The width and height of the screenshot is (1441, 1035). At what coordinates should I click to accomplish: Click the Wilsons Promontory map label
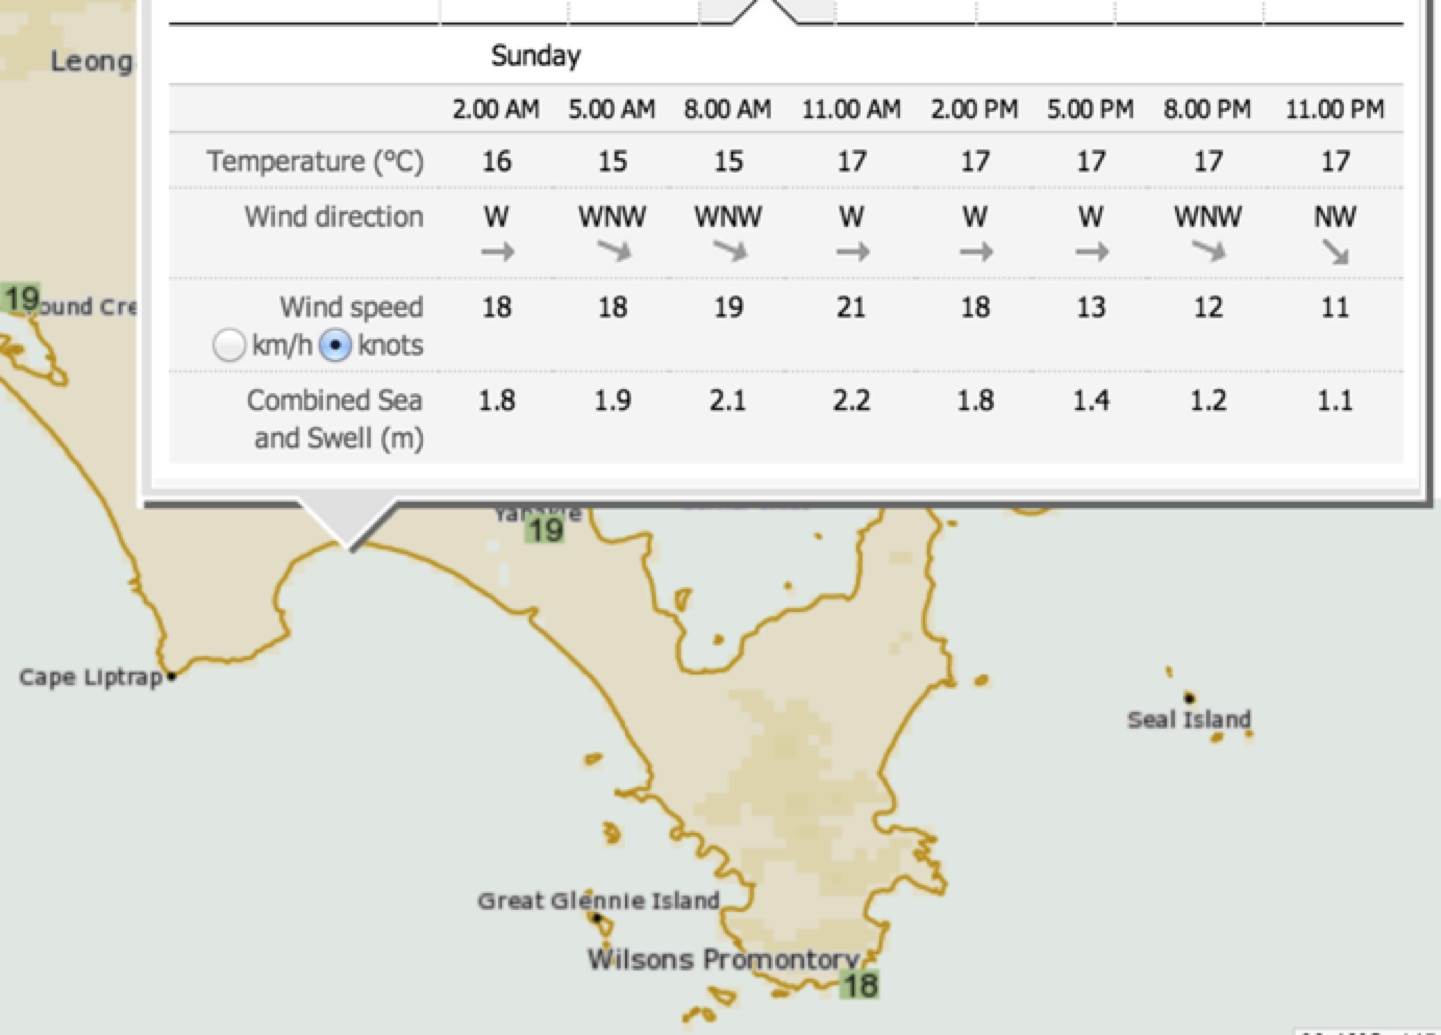(x=722, y=959)
